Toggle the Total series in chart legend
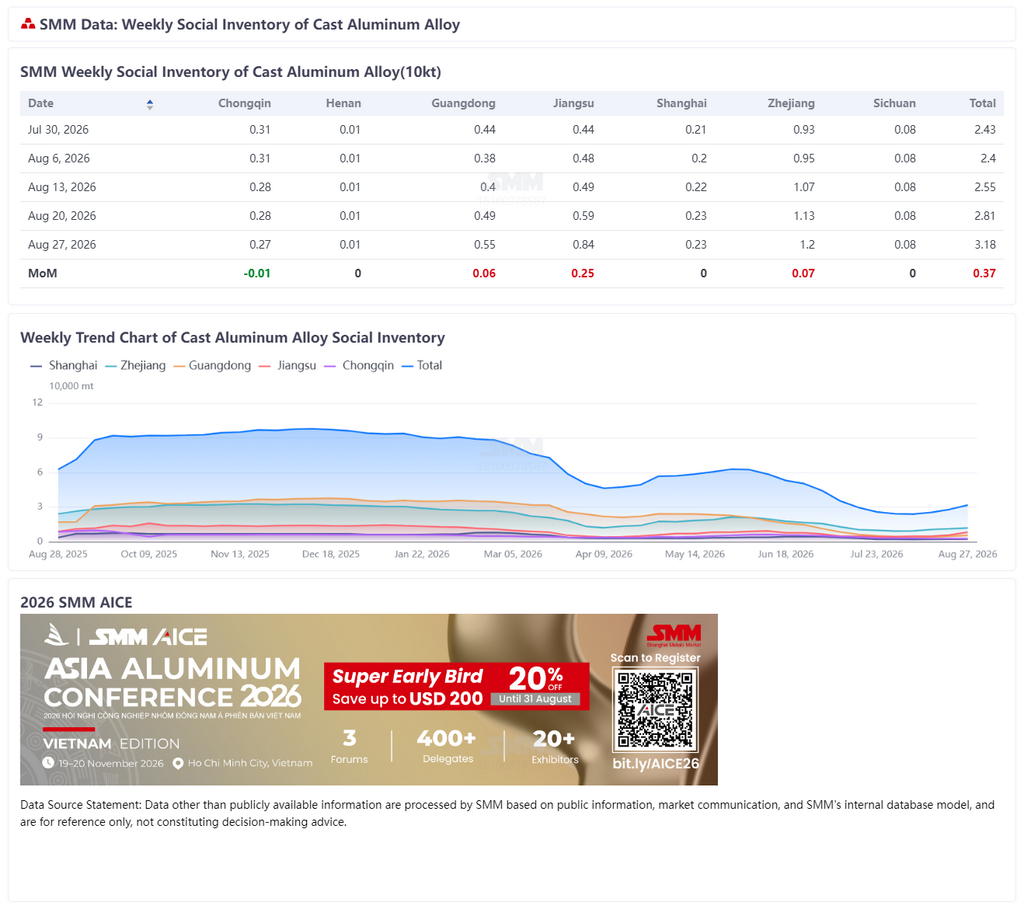 (x=422, y=365)
